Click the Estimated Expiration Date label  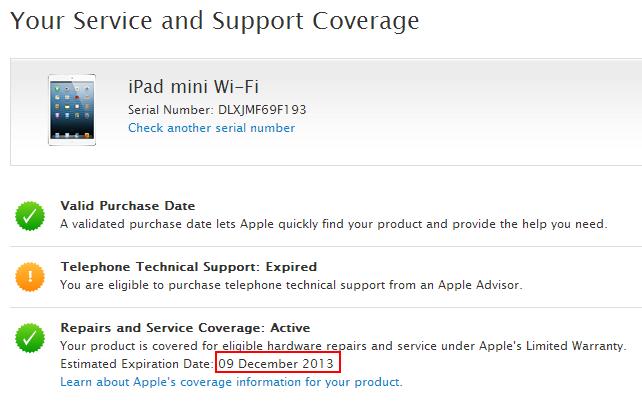click(x=137, y=363)
